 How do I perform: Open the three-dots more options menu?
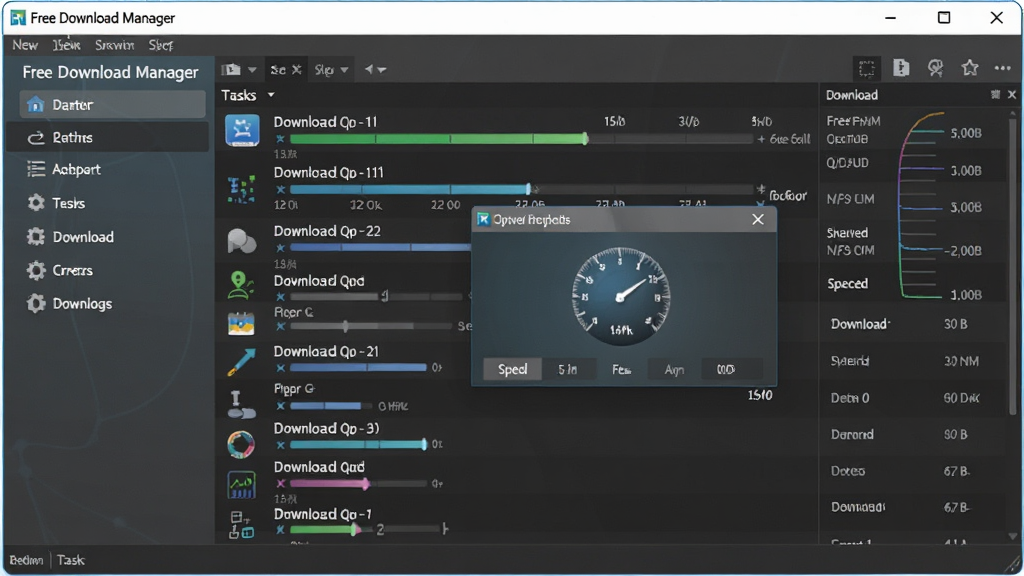[1002, 68]
